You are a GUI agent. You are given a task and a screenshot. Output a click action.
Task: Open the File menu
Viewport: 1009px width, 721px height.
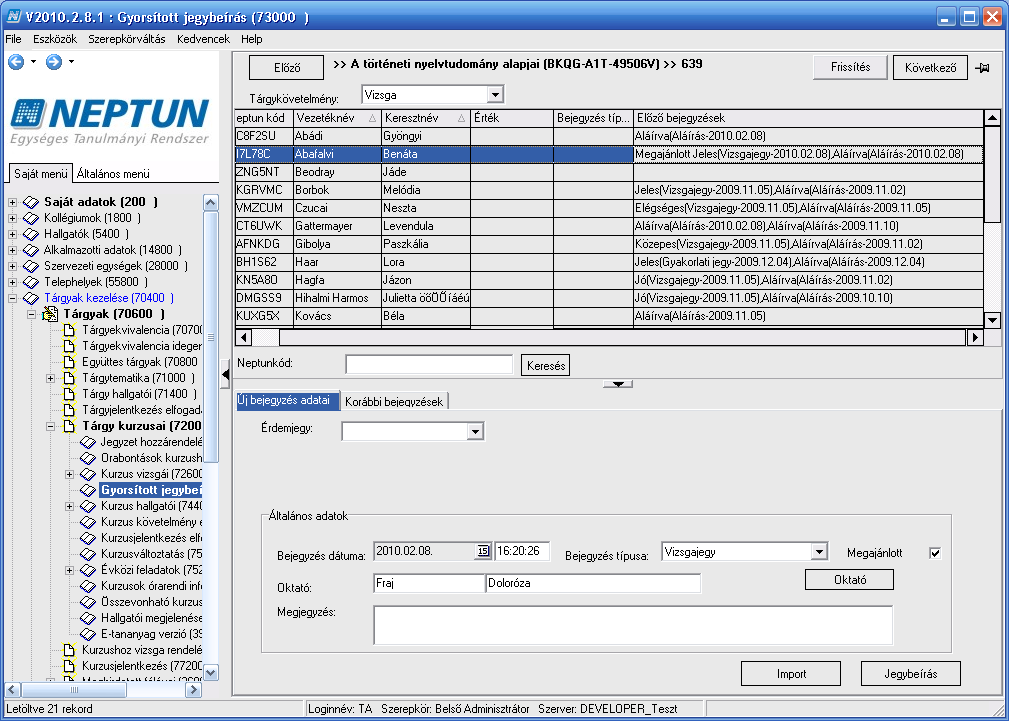[14, 39]
